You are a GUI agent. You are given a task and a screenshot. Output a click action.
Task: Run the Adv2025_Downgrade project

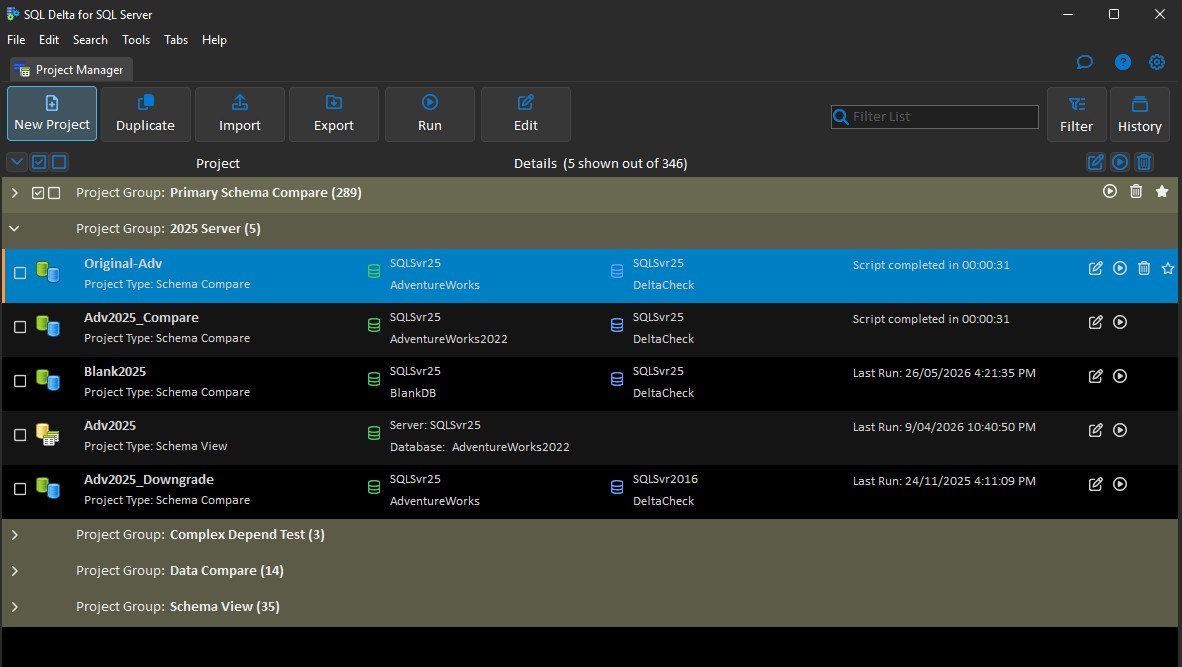(x=1120, y=485)
